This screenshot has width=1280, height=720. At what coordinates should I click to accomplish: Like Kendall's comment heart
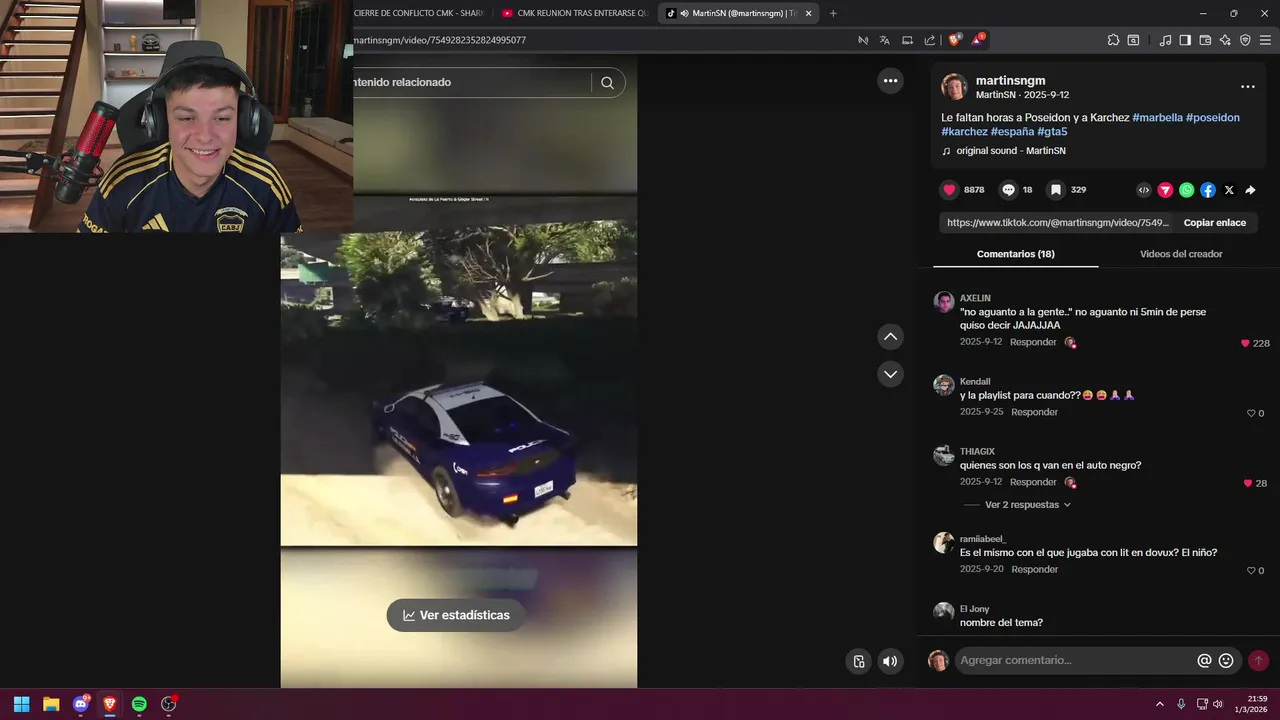1250,413
